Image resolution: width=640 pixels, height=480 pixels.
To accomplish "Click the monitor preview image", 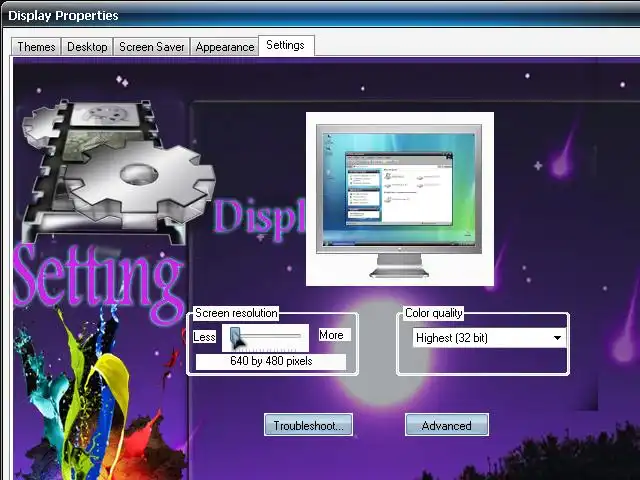I will click(400, 199).
